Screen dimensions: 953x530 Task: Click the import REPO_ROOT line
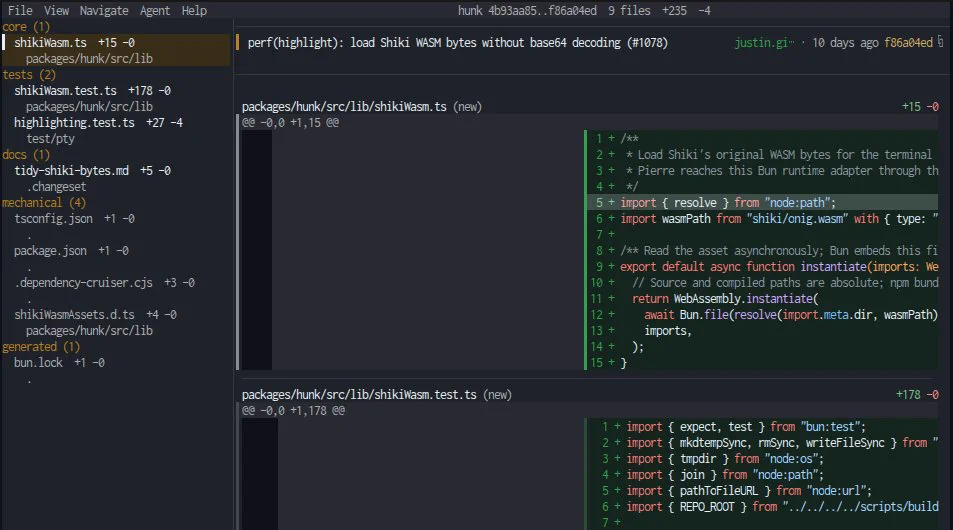[x=762, y=507]
